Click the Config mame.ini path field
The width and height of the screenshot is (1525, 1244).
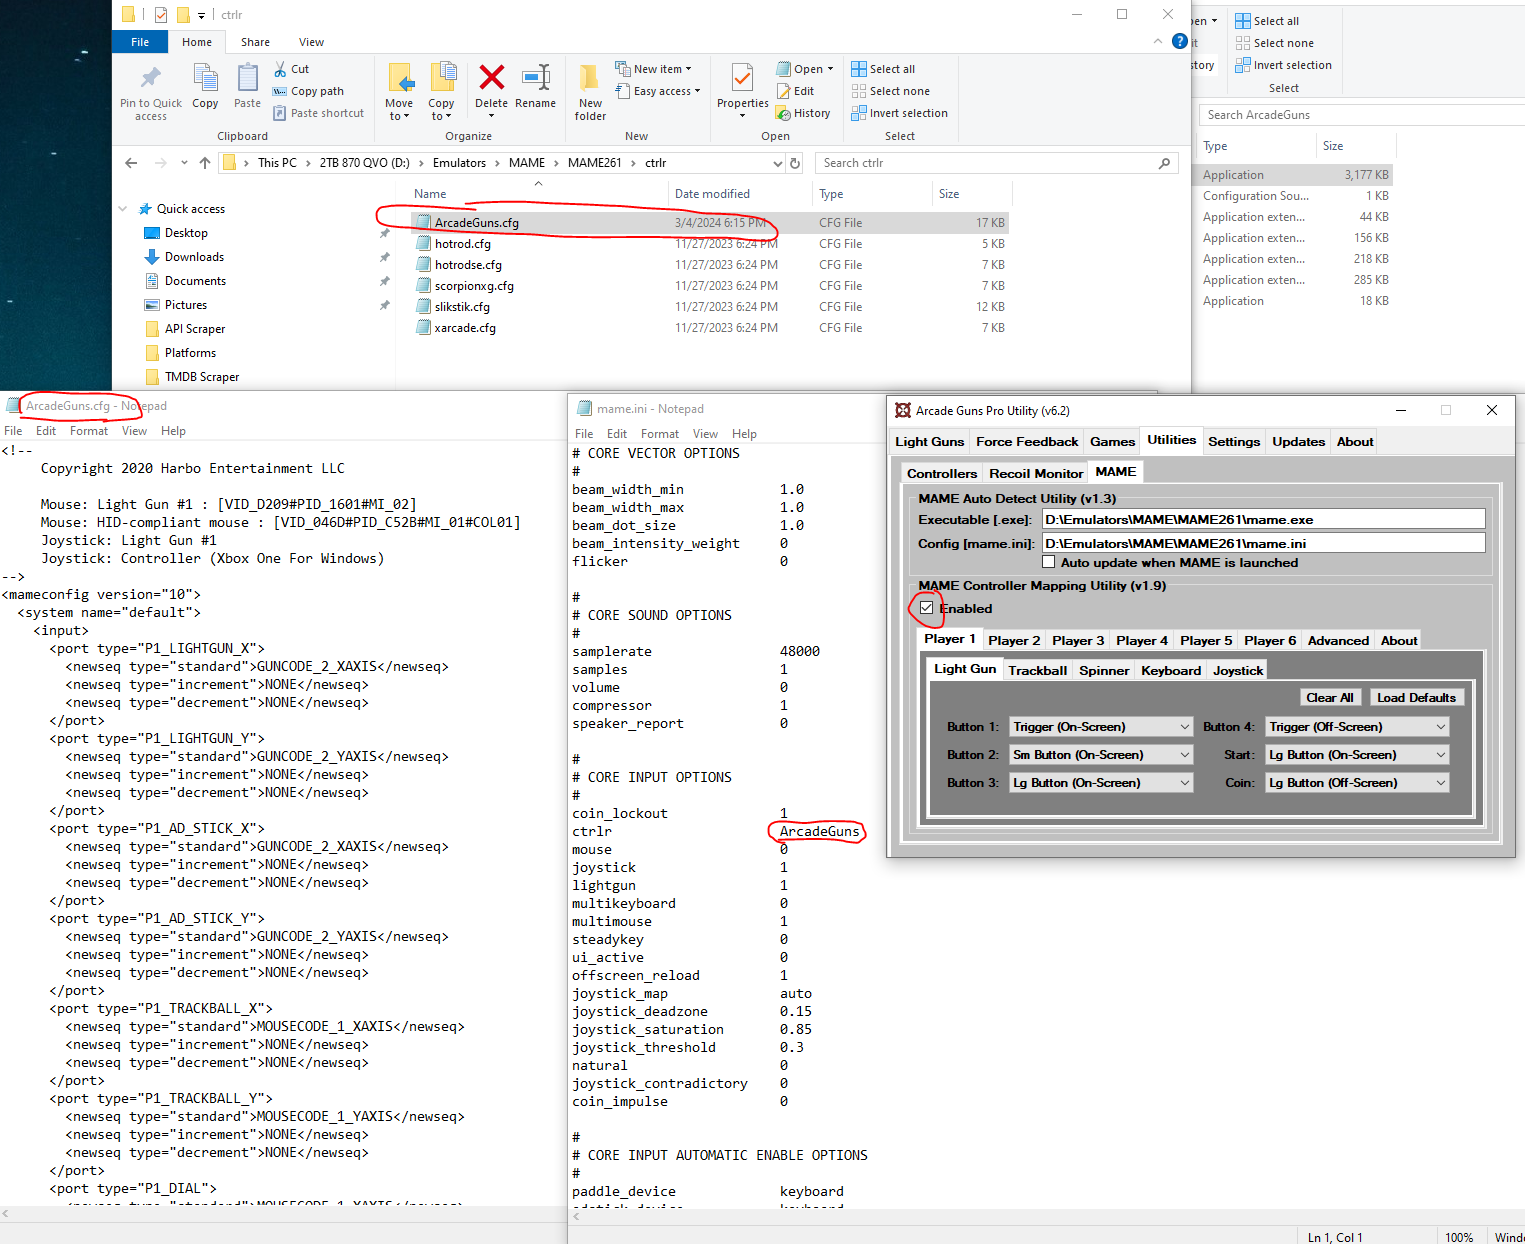click(x=1264, y=543)
